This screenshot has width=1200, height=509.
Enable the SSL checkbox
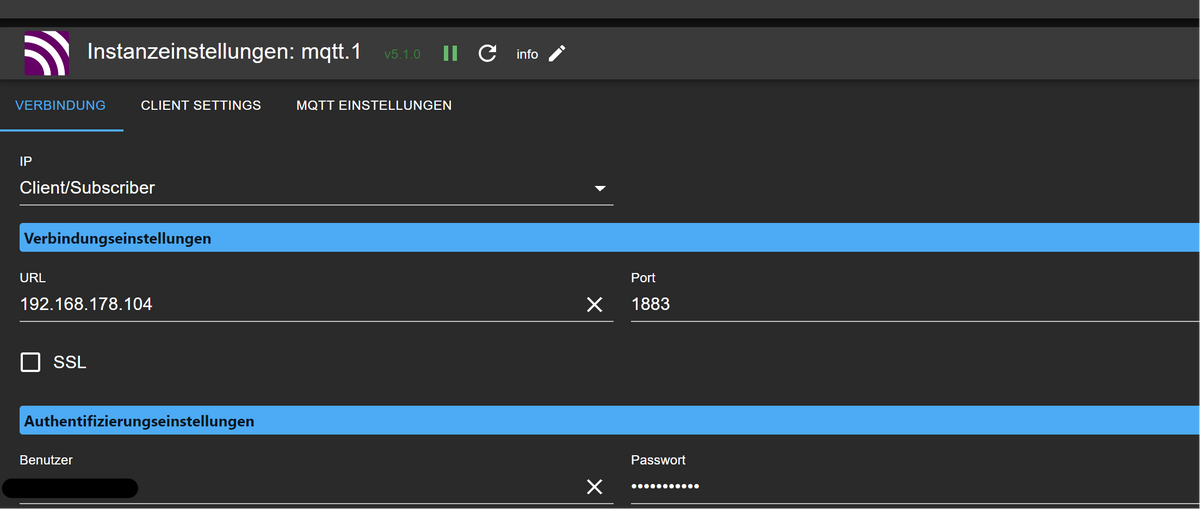coord(31,362)
